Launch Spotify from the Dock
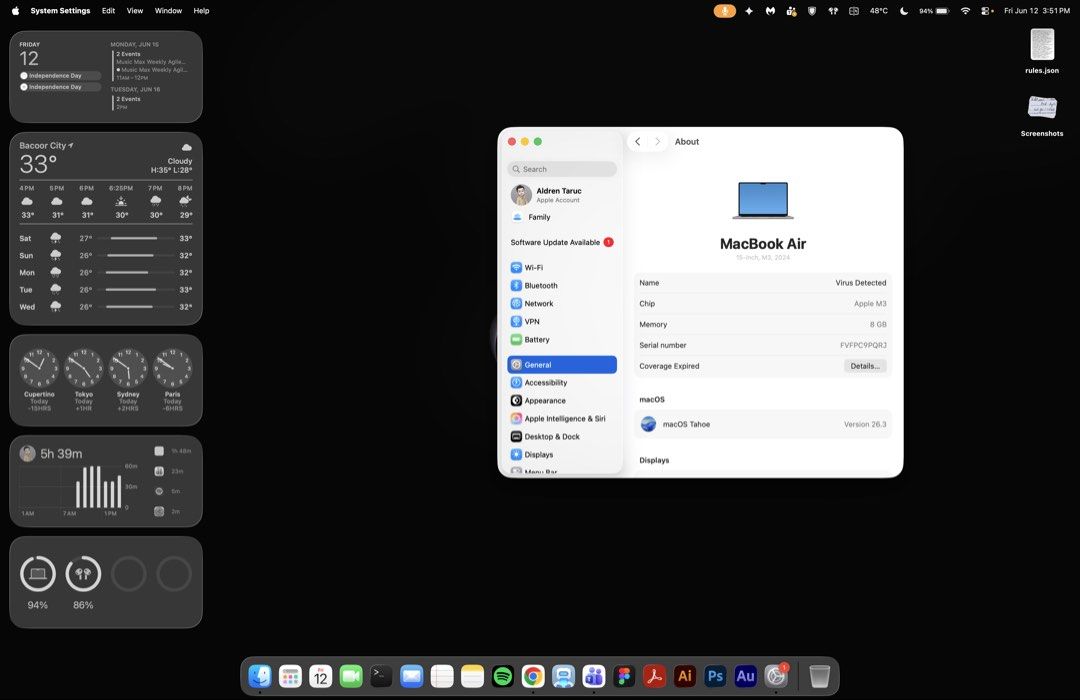Viewport: 1080px width, 700px height. point(502,677)
